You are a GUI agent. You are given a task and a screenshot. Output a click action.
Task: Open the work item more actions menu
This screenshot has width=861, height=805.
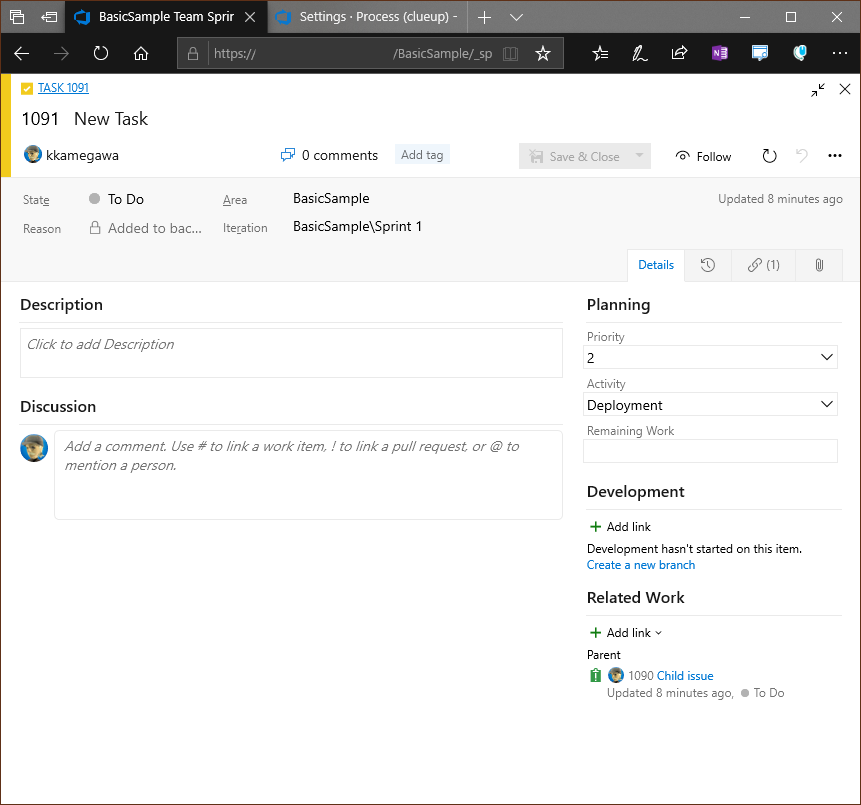(x=835, y=156)
